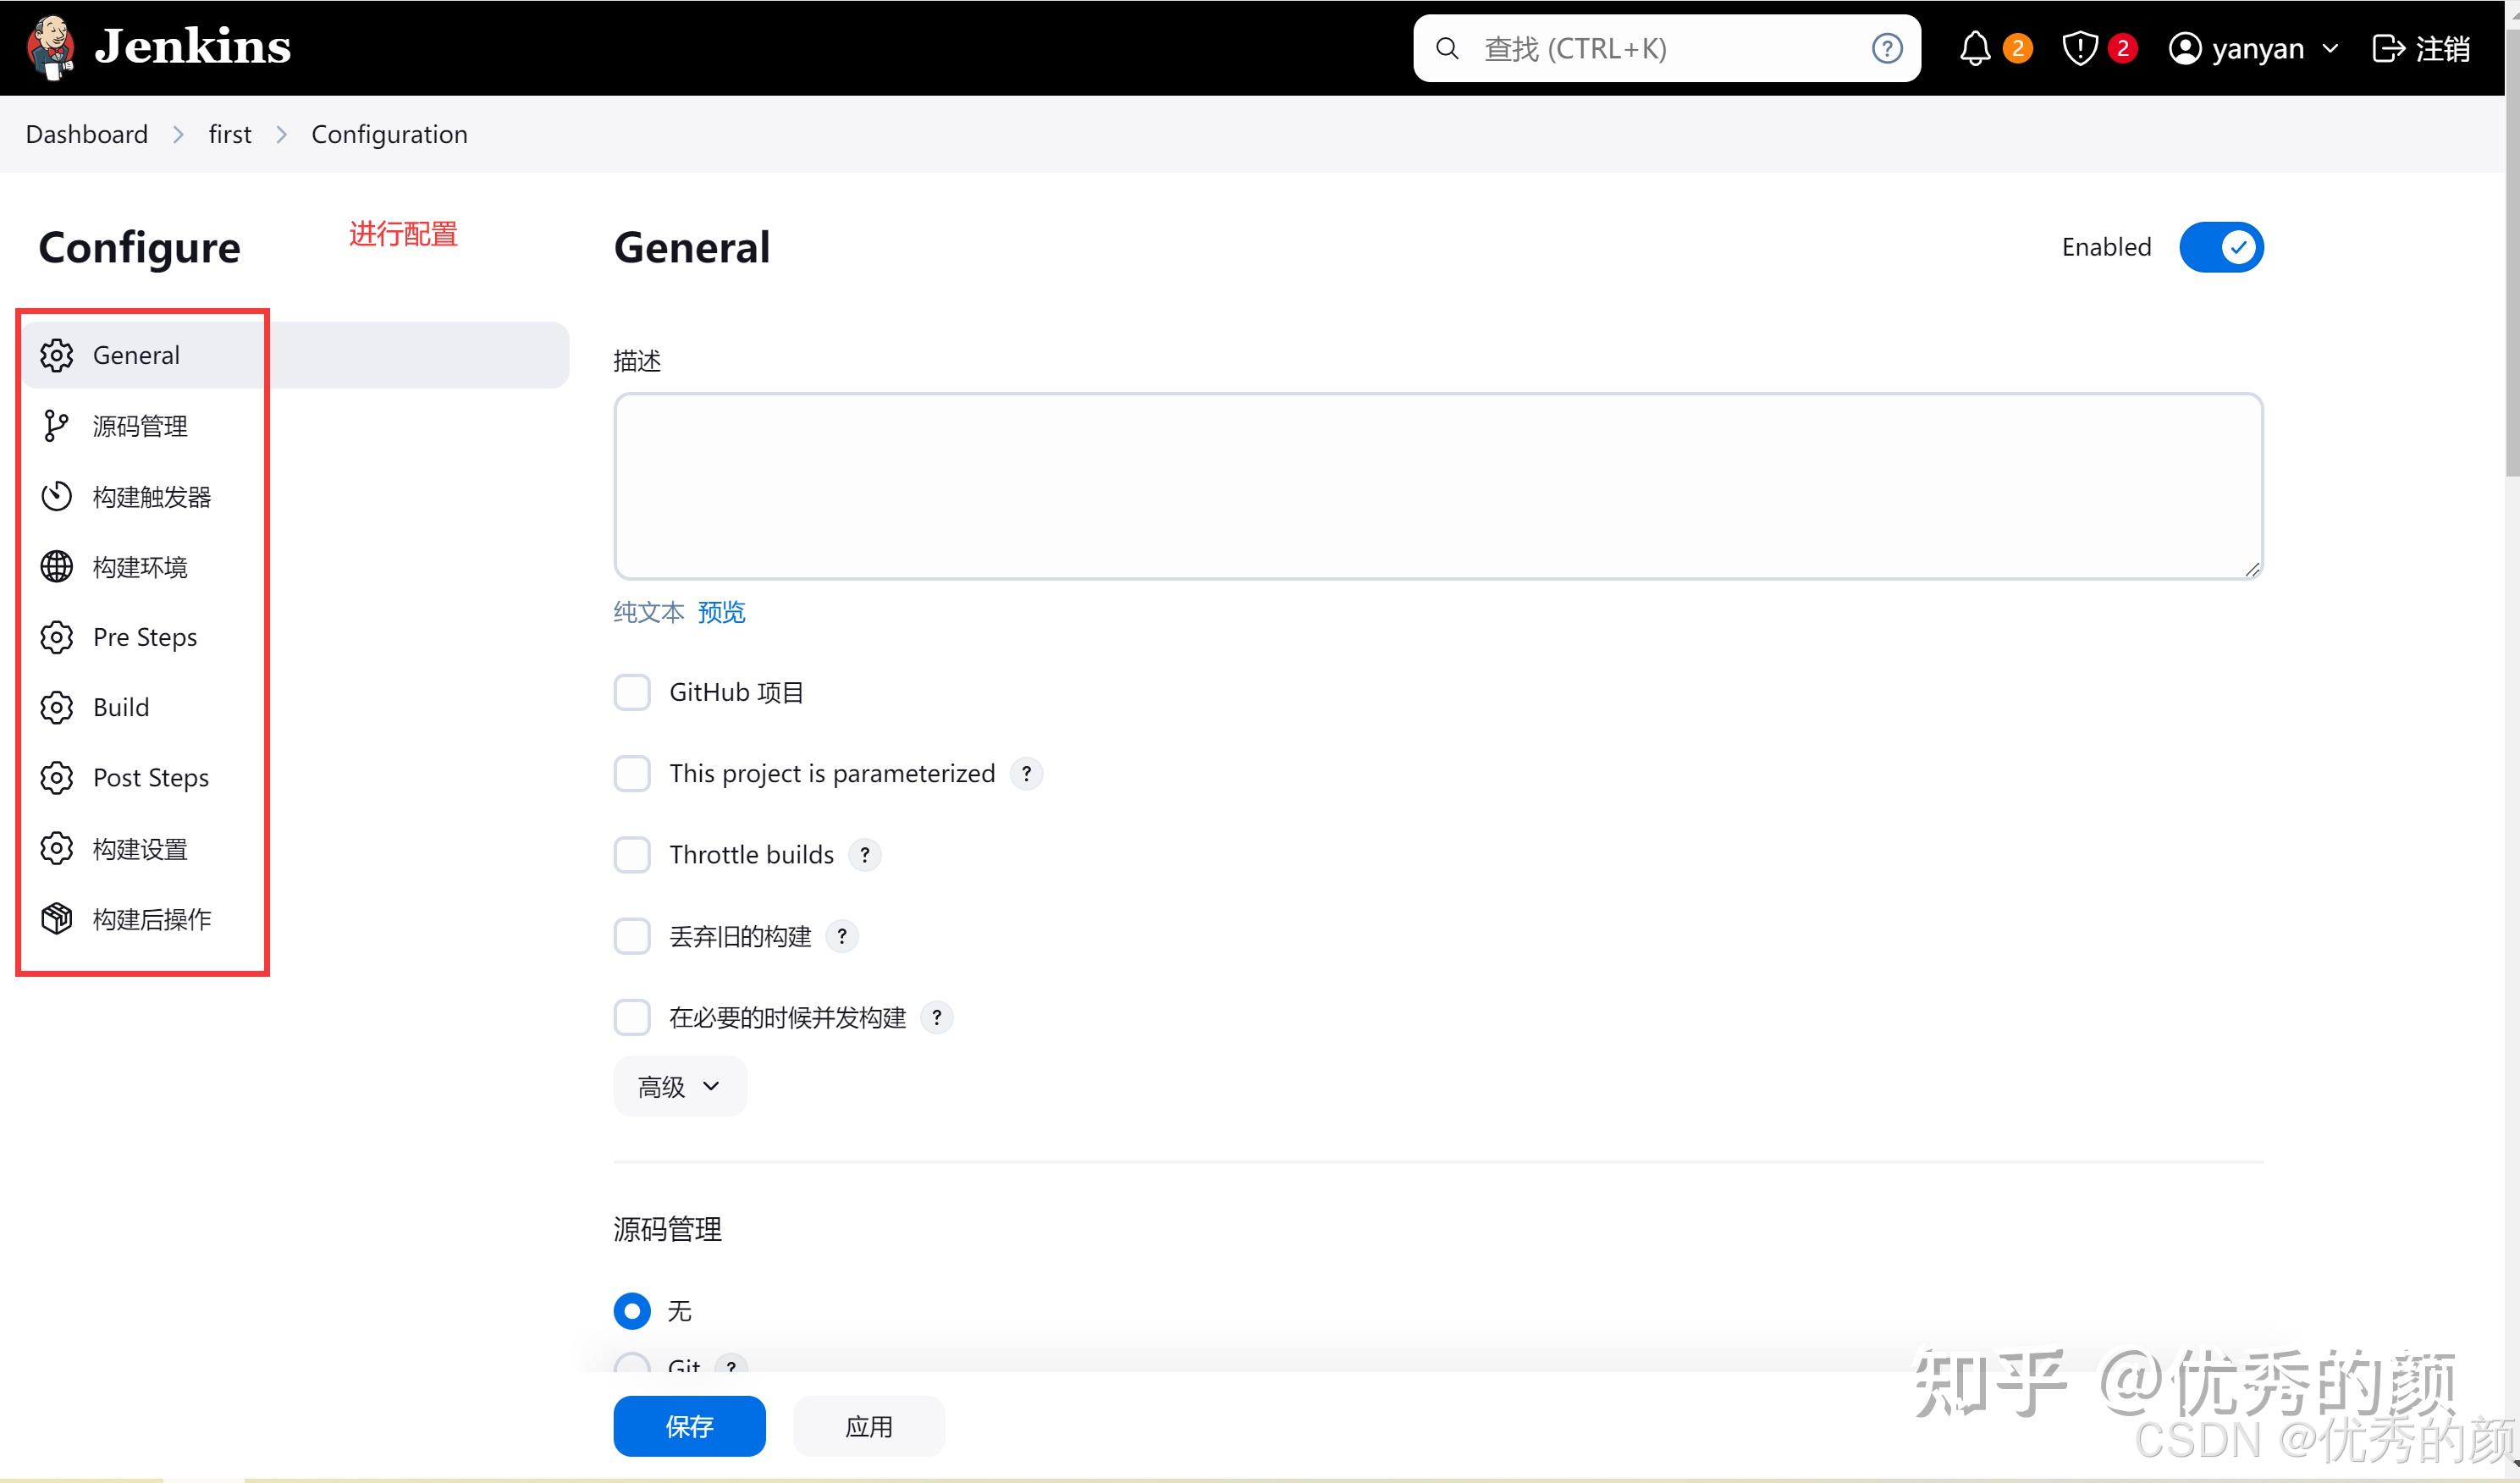The height and width of the screenshot is (1483, 2520).
Task: Click the logout icon in the header
Action: pos(2388,48)
